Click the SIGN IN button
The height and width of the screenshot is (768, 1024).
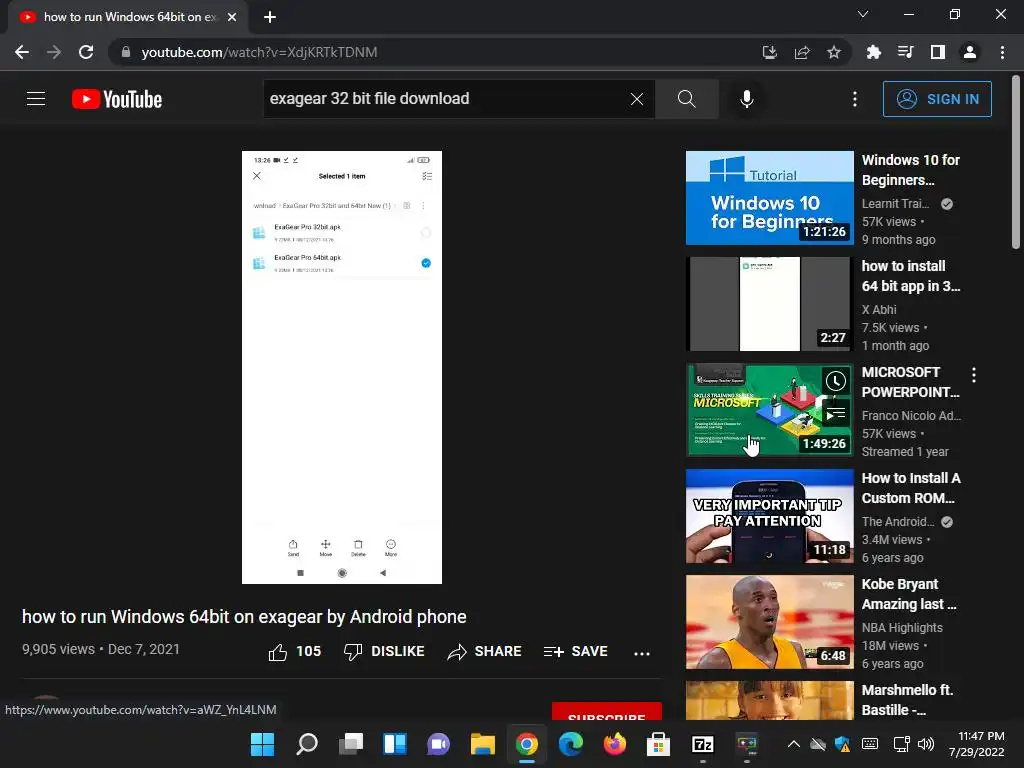tap(937, 99)
